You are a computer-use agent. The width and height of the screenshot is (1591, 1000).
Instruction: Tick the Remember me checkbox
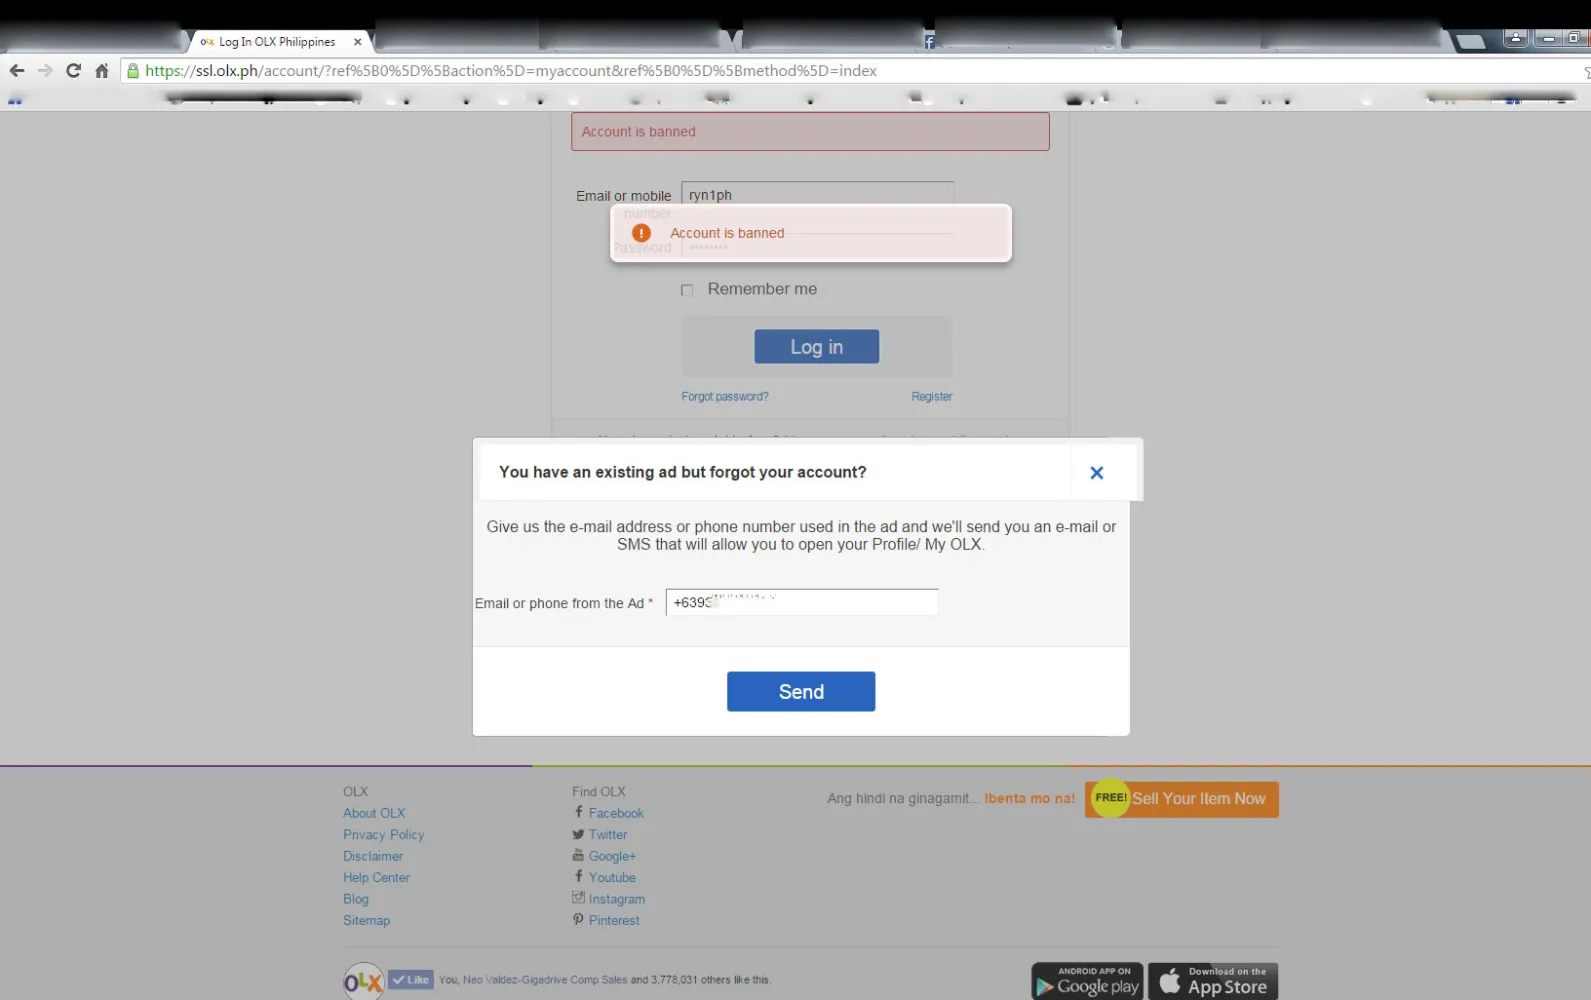[687, 290]
